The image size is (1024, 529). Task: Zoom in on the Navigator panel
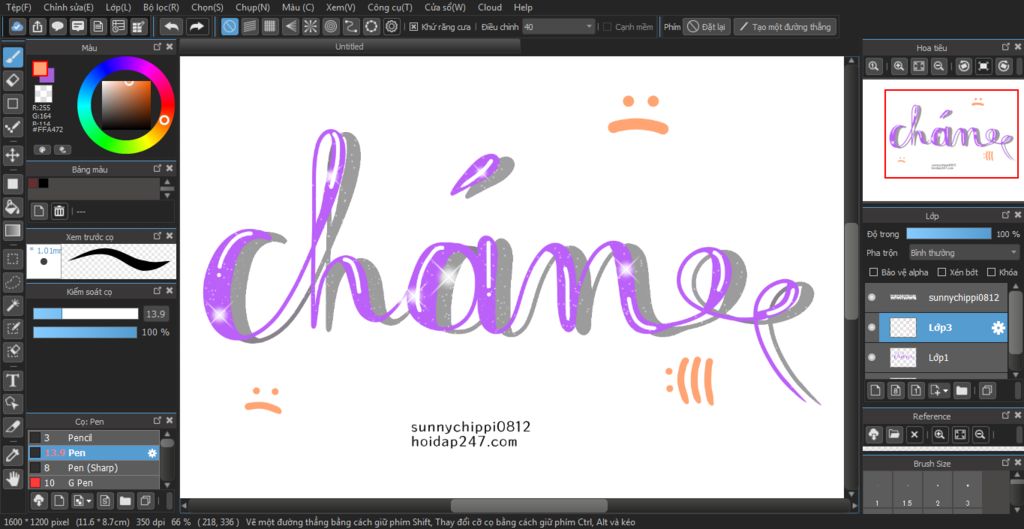click(x=899, y=66)
